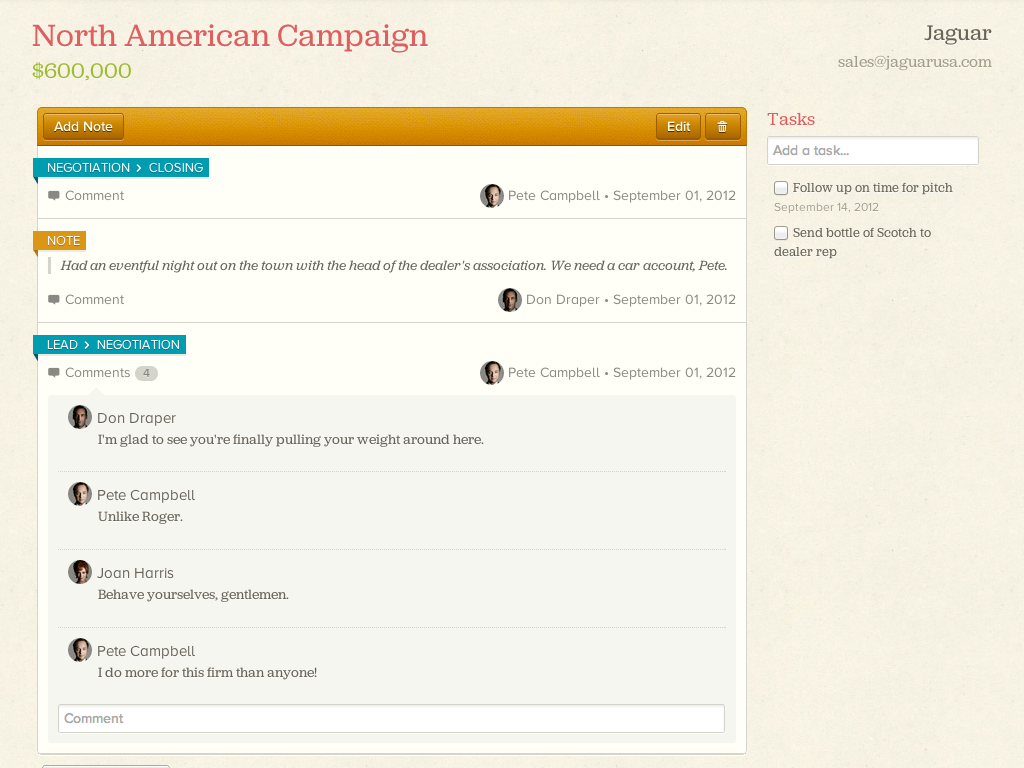Open Comment link under Negotiation > Closing

pyautogui.click(x=94, y=195)
